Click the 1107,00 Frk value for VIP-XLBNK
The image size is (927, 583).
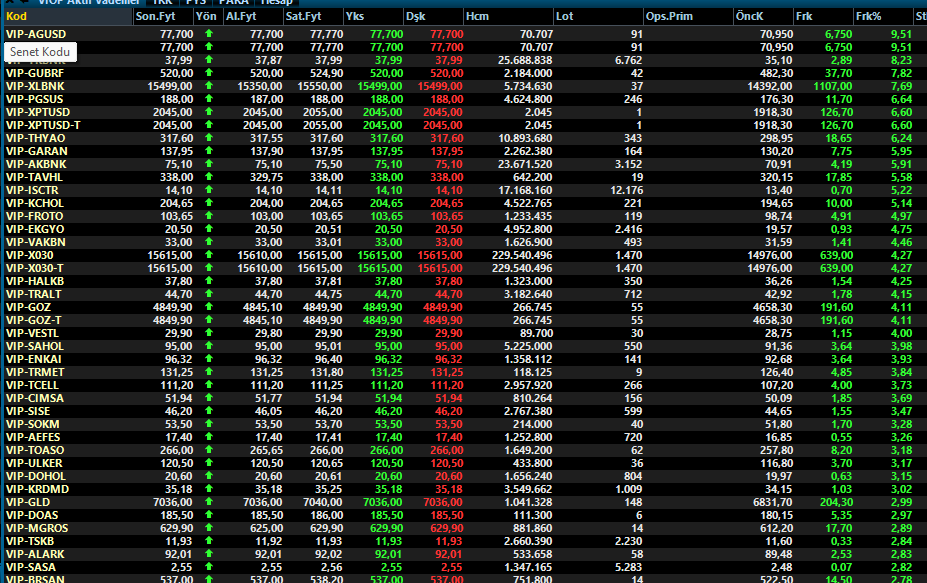click(832, 86)
